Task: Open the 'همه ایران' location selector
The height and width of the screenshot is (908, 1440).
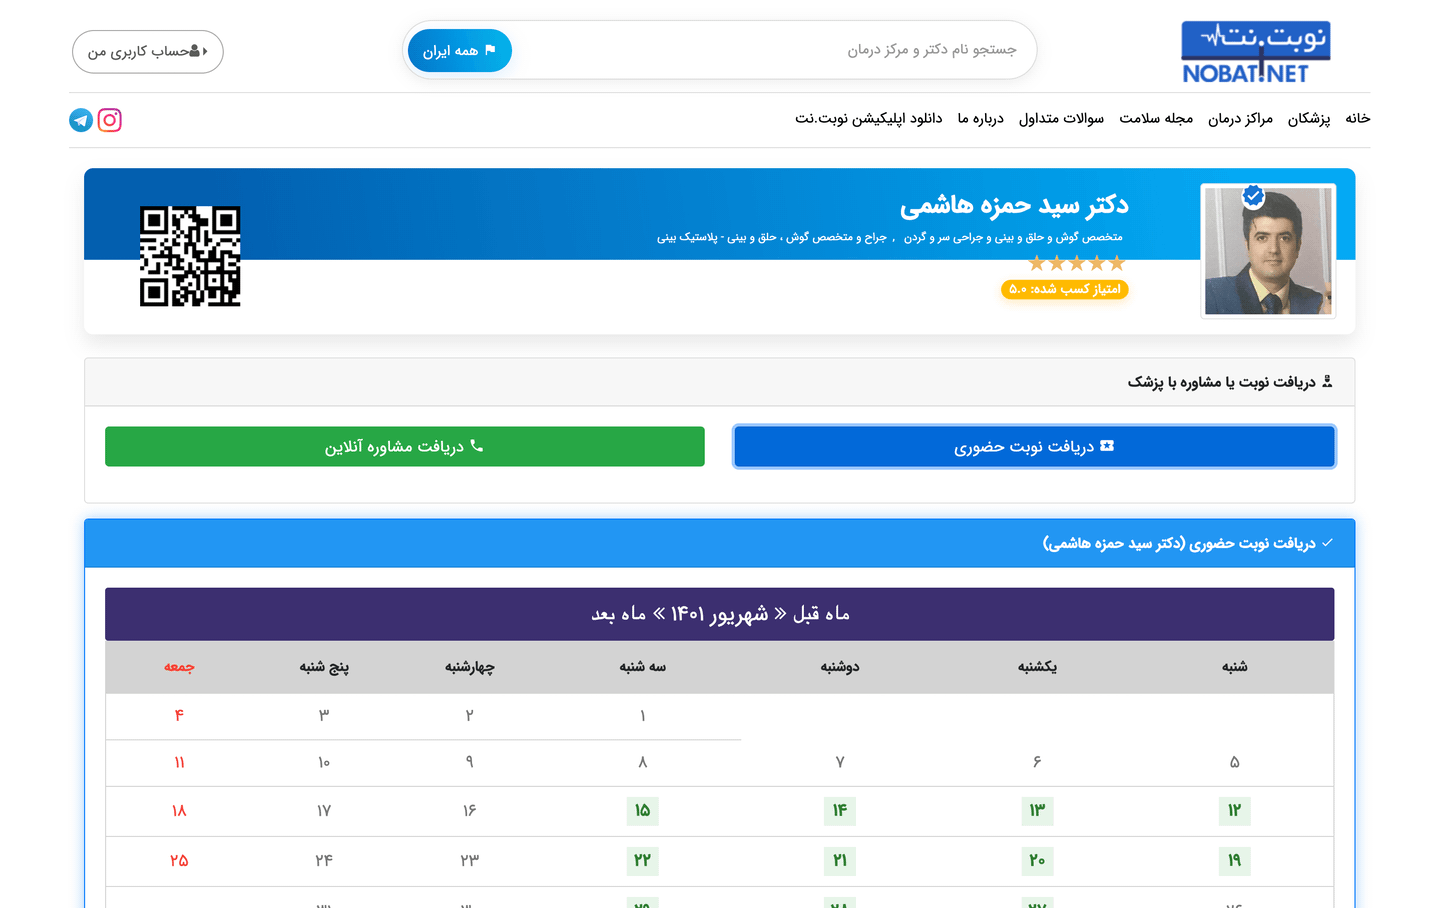Action: point(460,51)
